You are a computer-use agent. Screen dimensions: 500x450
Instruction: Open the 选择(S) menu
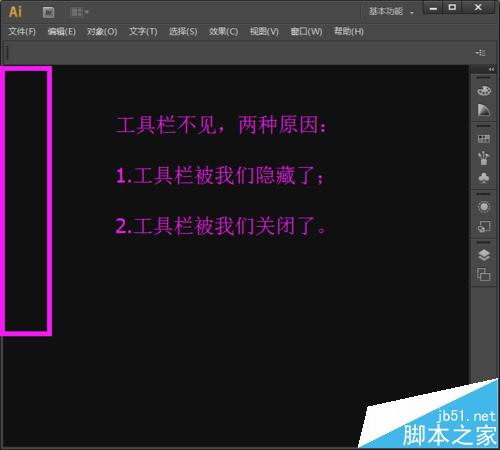(183, 32)
